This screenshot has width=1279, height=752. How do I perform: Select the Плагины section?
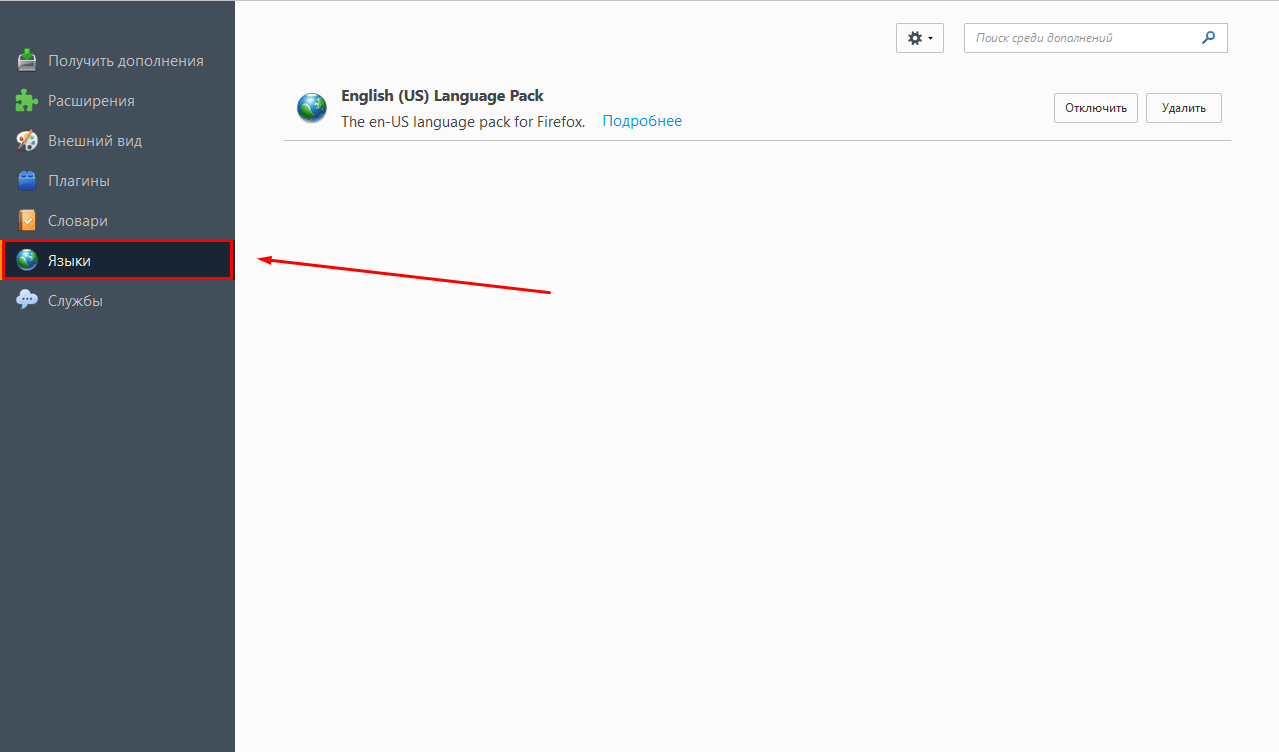(117, 180)
